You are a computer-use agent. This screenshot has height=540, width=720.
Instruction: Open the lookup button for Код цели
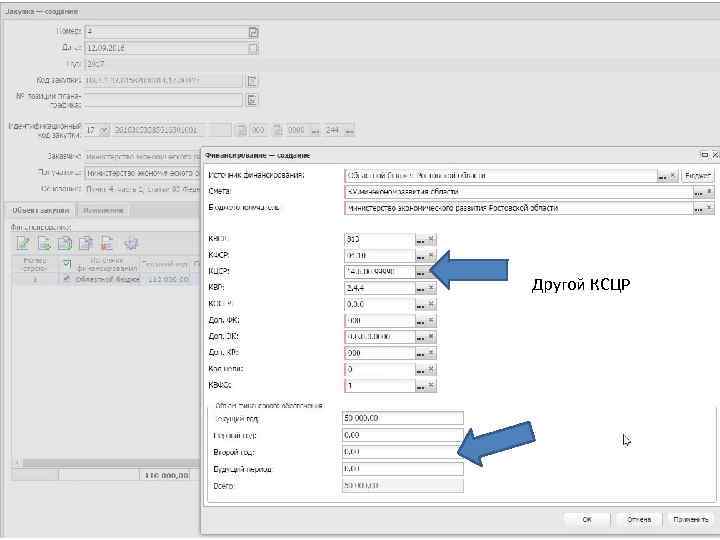coord(420,369)
